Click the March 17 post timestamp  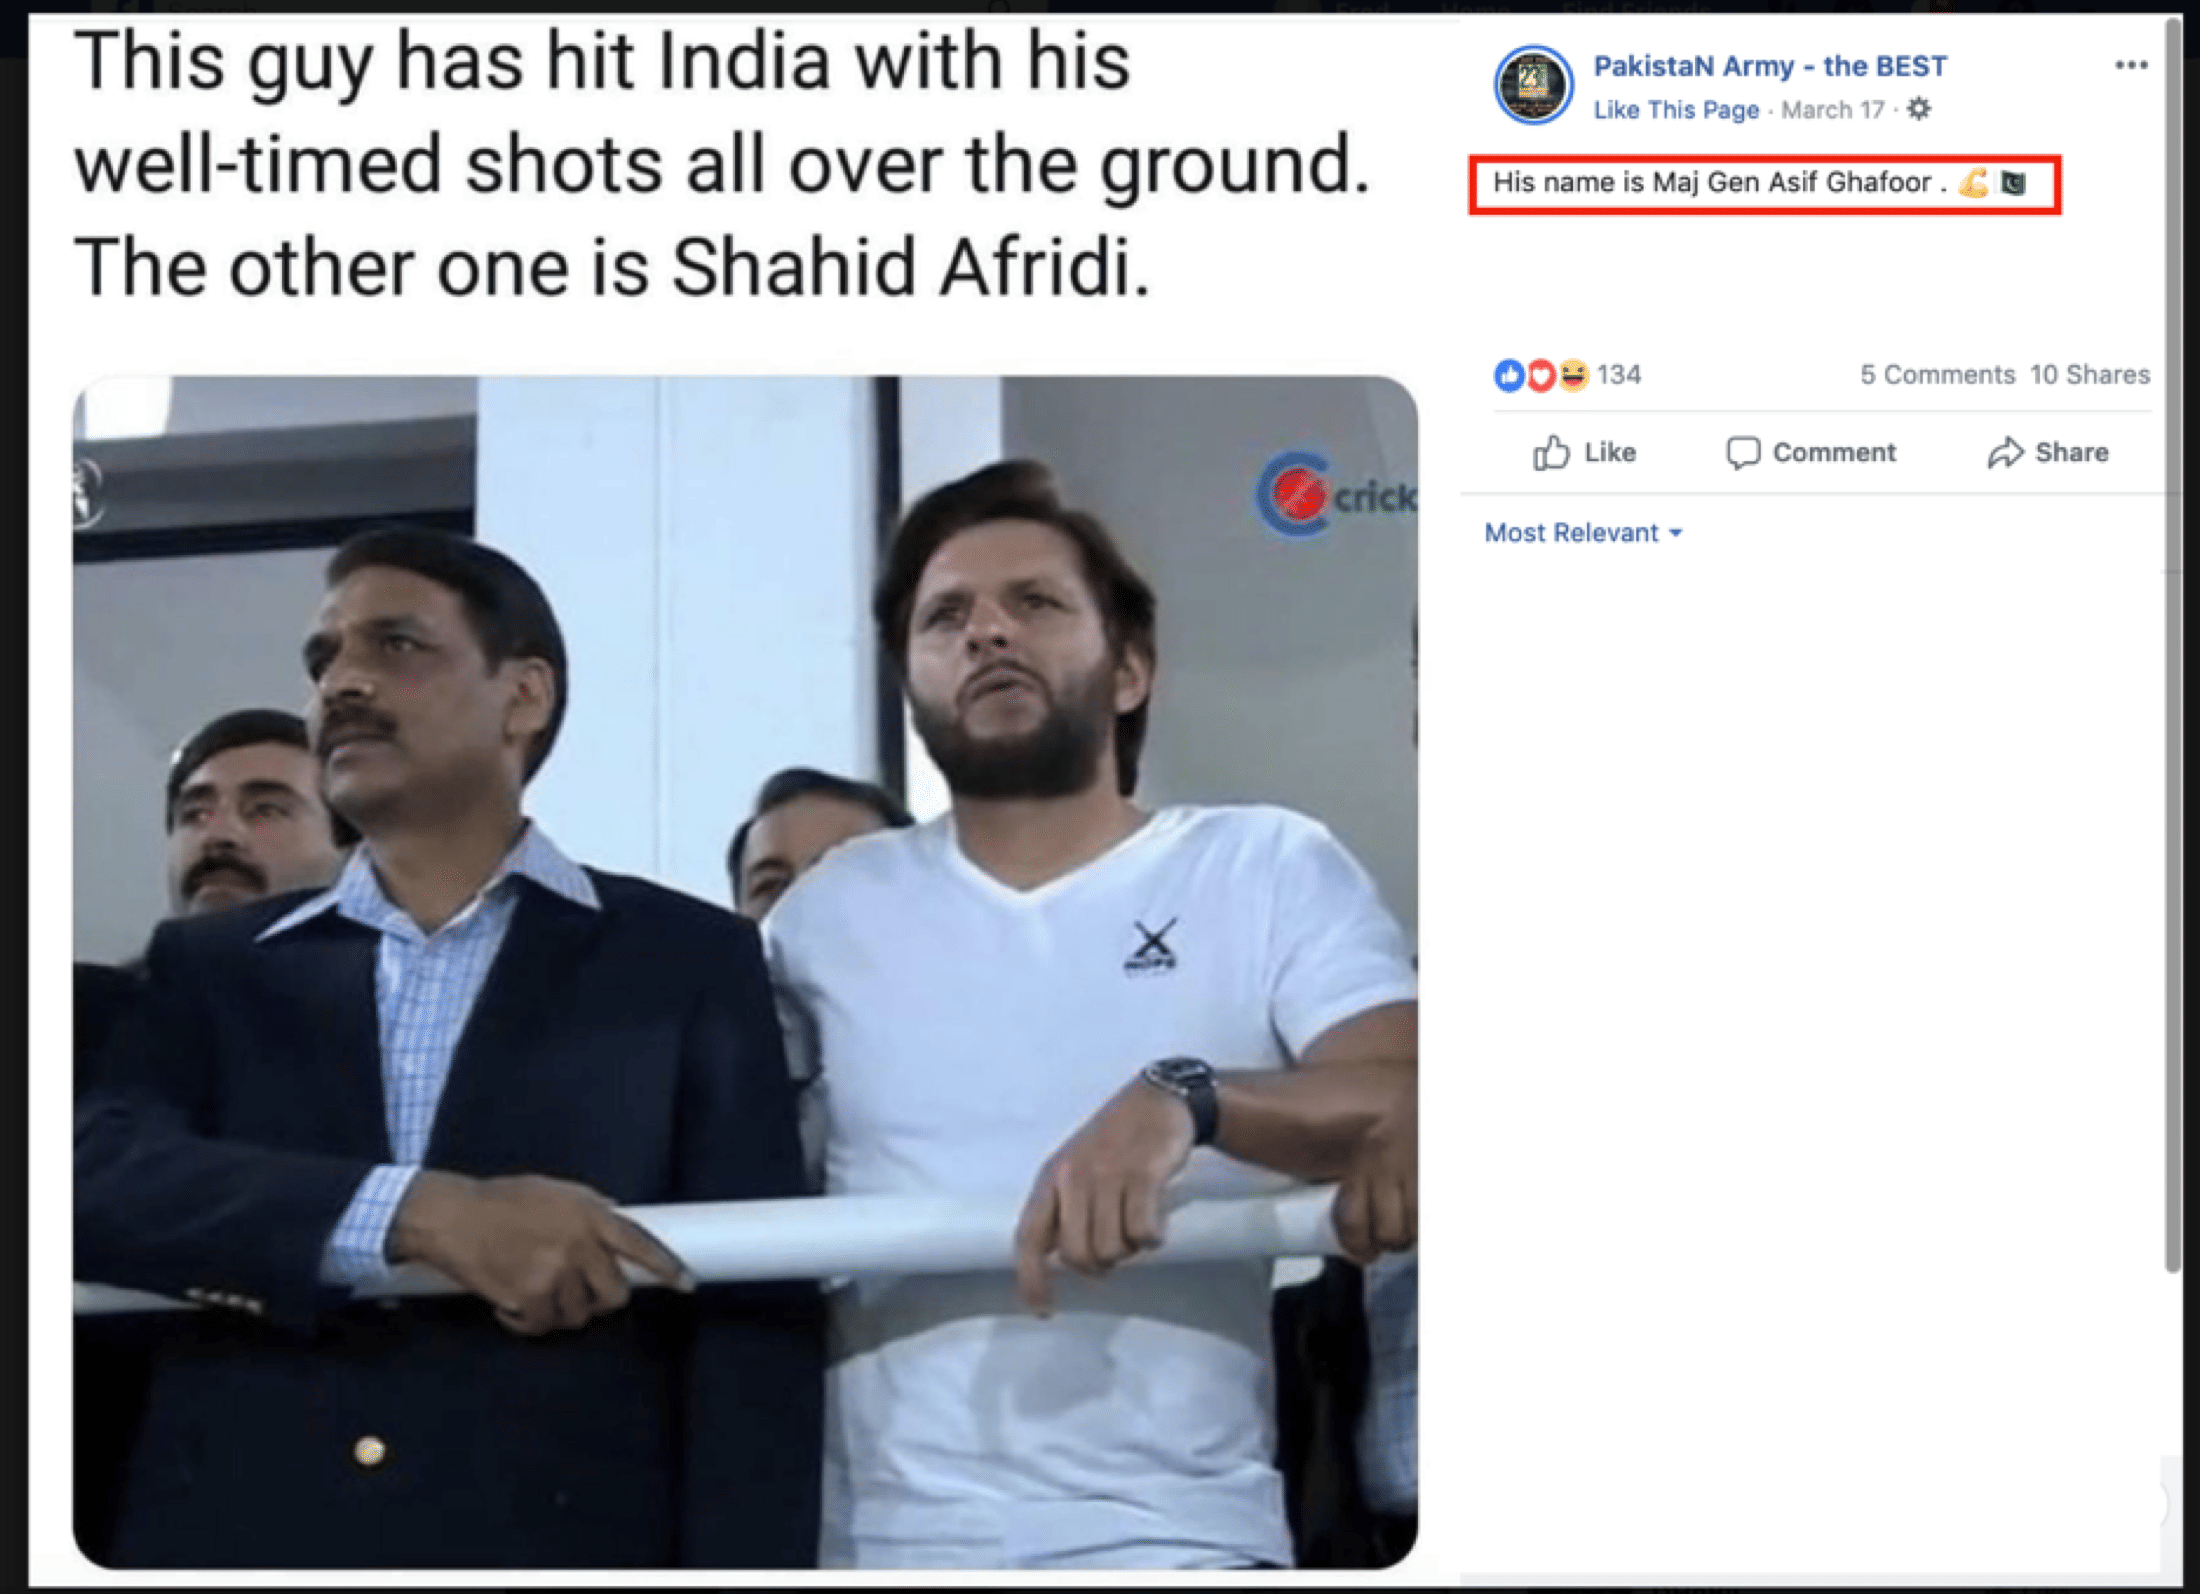coord(1832,110)
